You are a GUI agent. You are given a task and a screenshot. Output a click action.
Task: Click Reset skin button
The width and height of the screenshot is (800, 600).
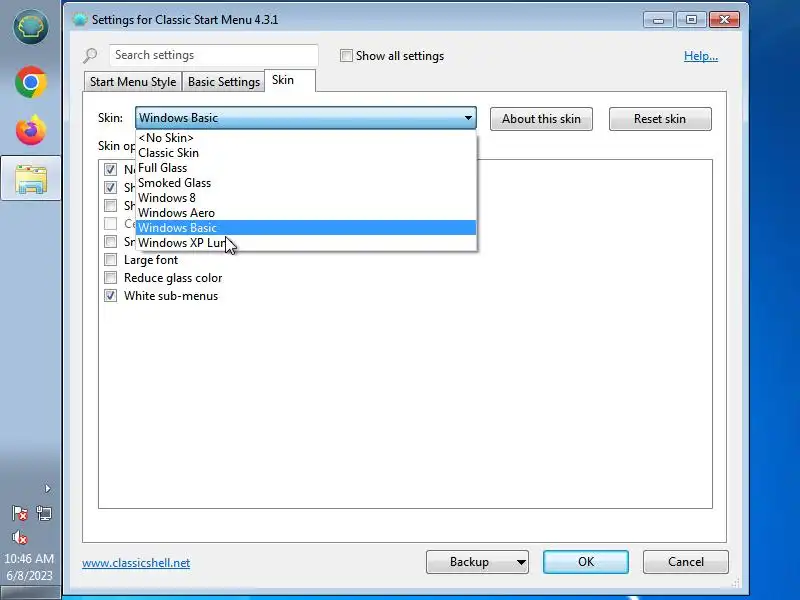[660, 119]
